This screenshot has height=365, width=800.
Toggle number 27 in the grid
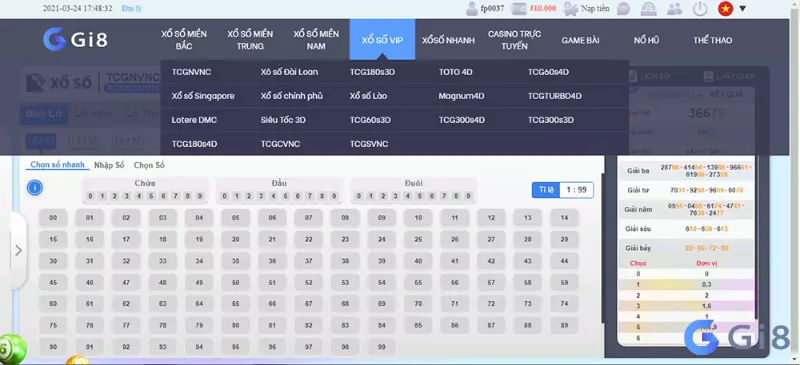[x=491, y=239]
